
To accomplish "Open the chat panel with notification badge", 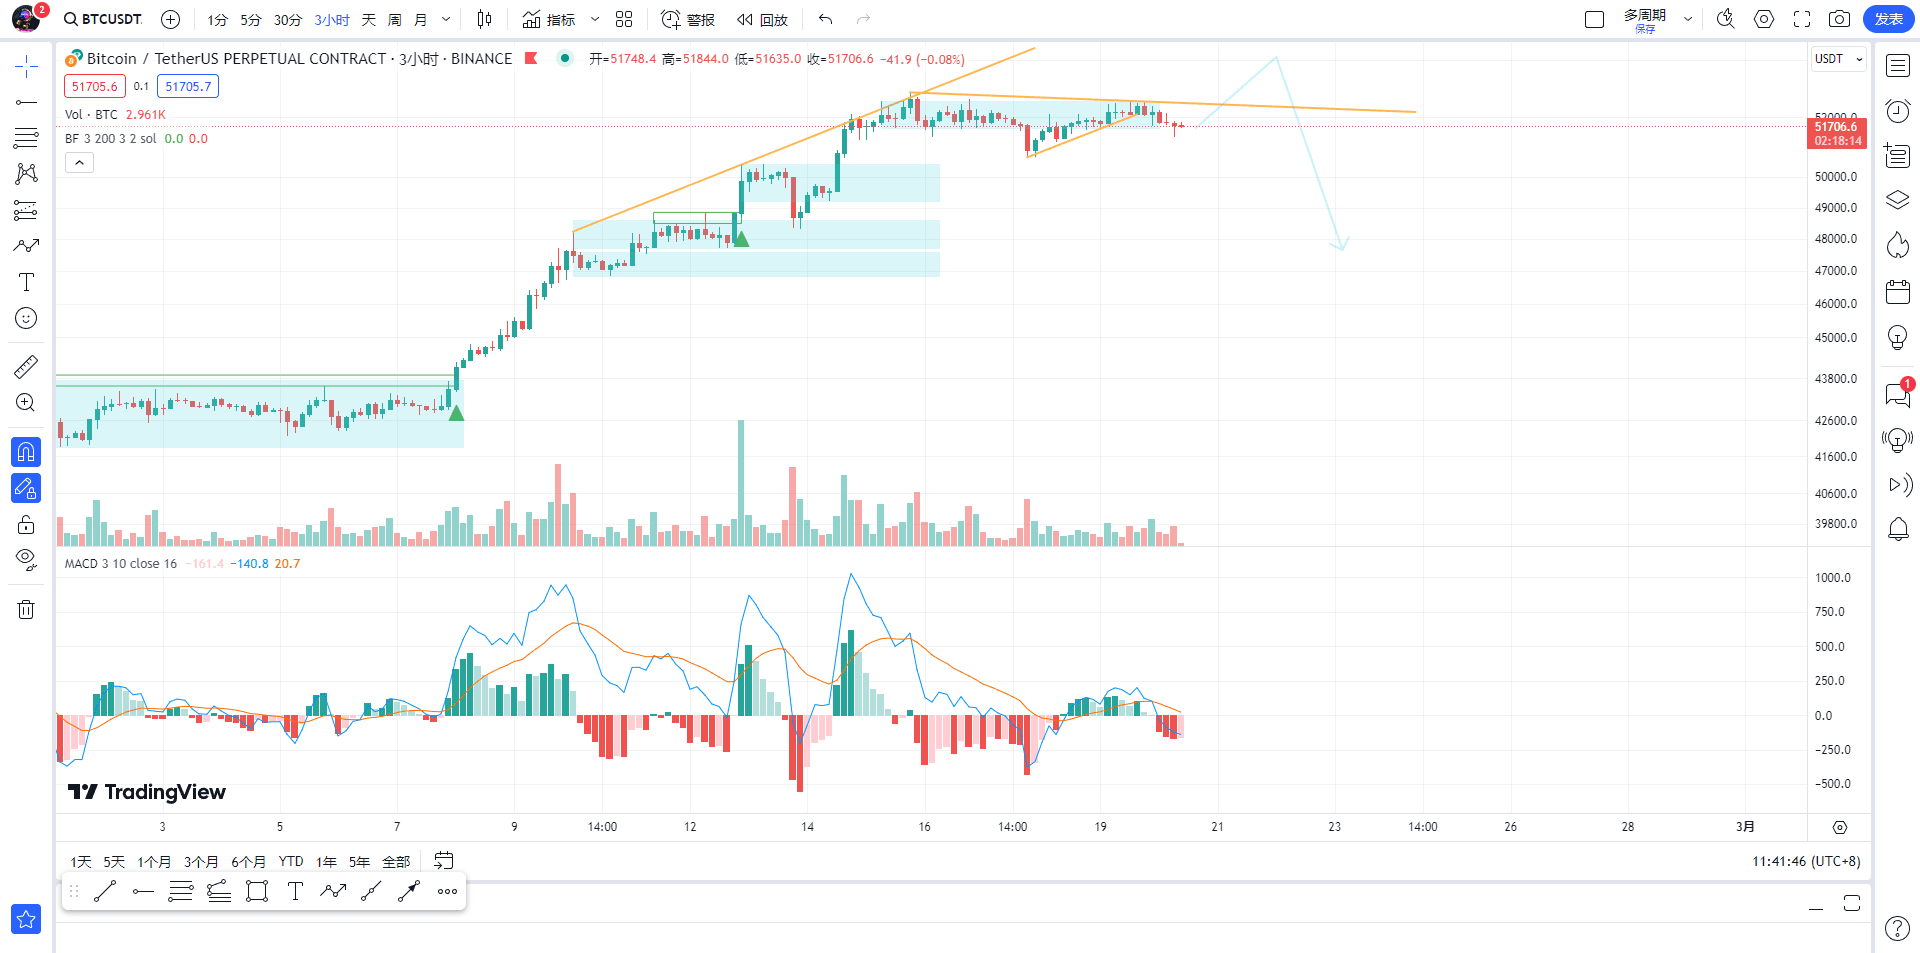I will (1898, 394).
